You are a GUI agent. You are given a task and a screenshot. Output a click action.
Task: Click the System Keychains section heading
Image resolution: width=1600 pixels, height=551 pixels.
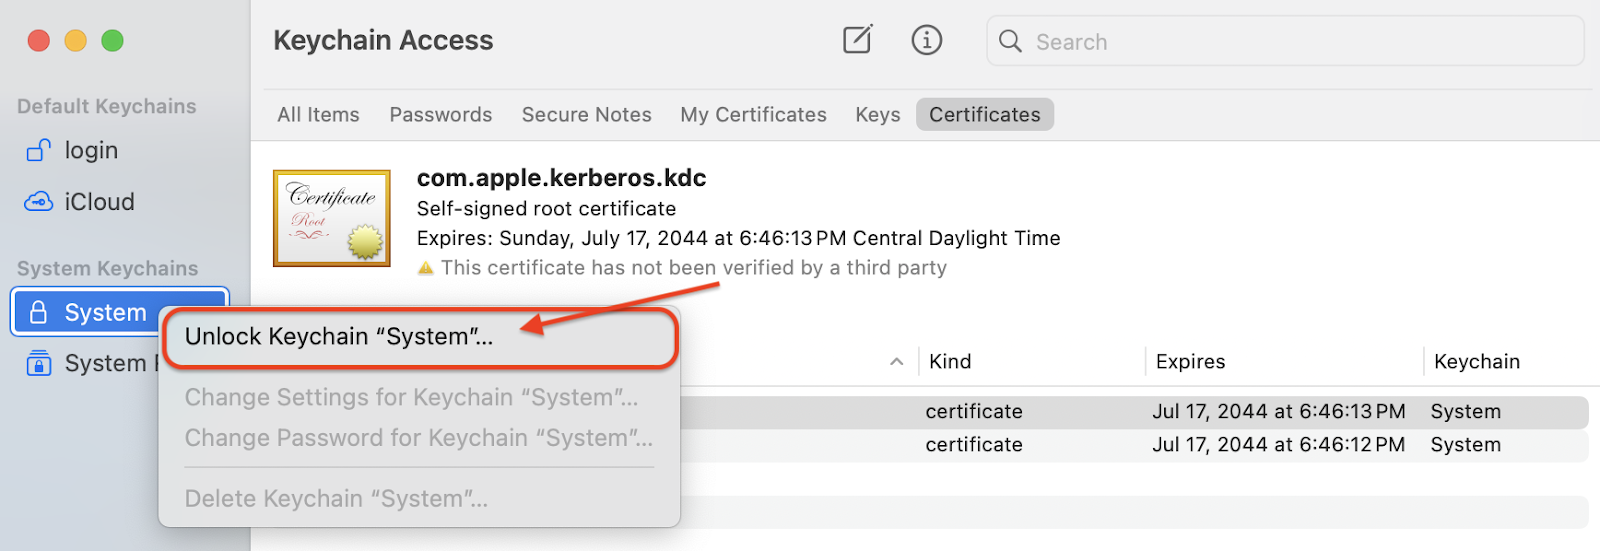(108, 268)
